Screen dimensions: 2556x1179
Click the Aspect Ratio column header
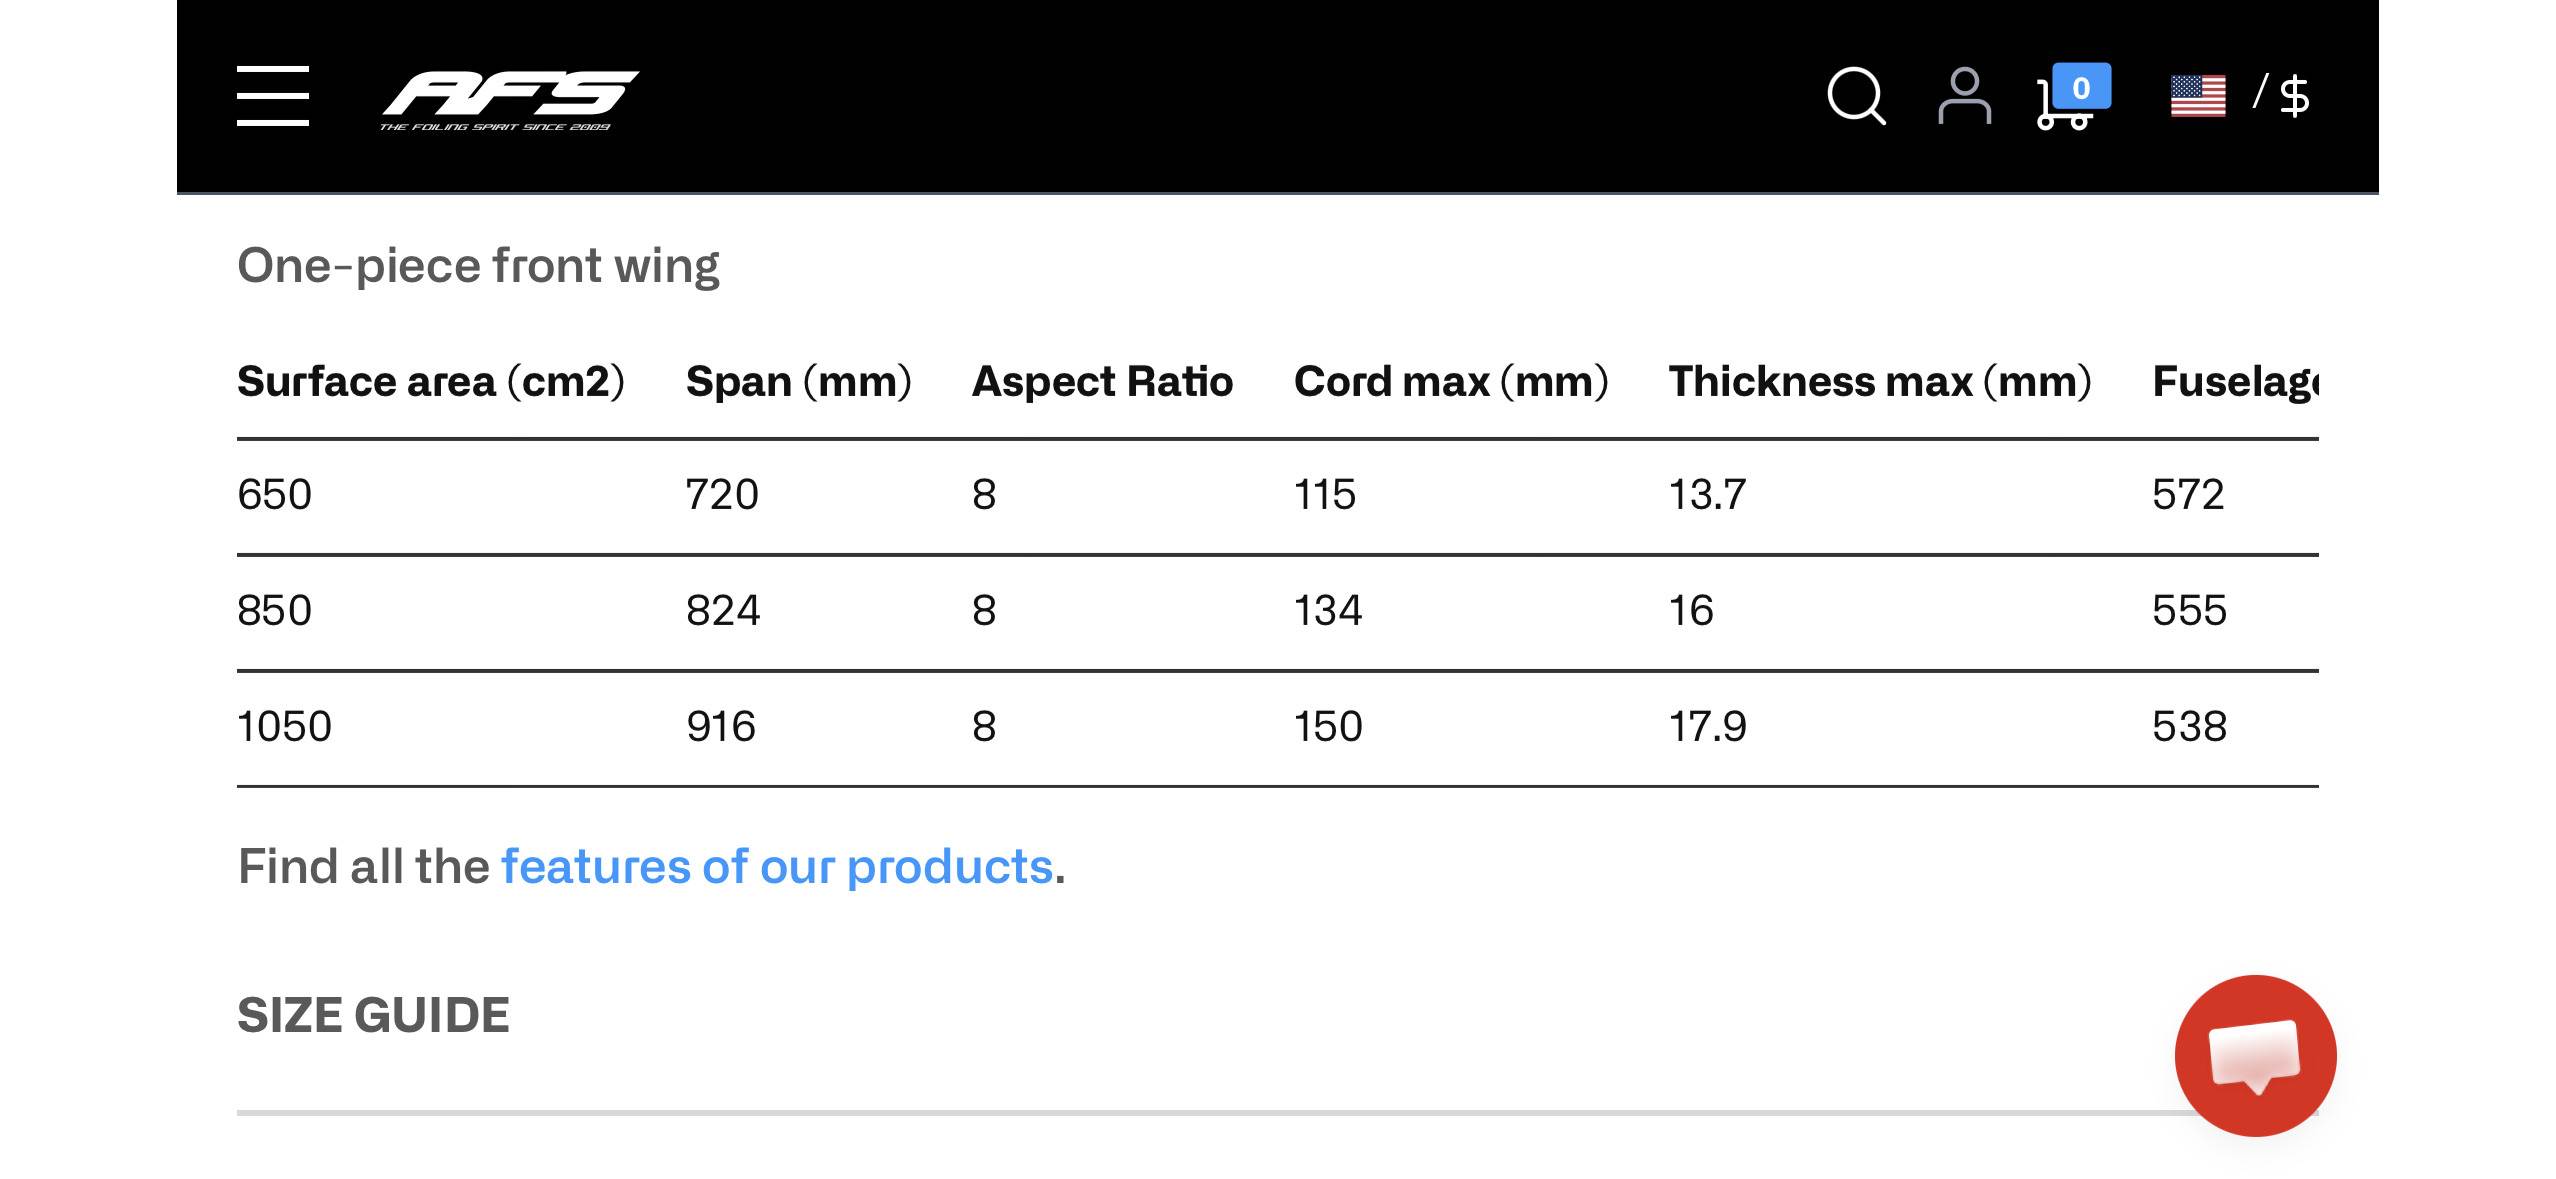[1102, 381]
